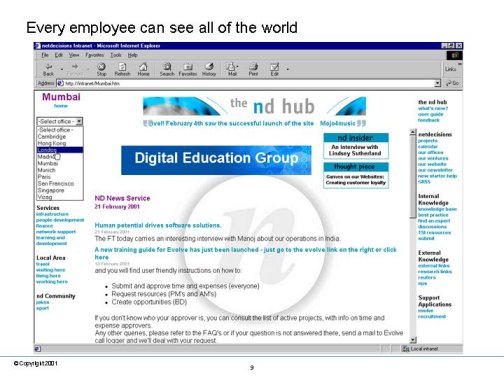The image size is (504, 378).
Task: Toggle the Select office dropdown arrow
Action: 79,121
